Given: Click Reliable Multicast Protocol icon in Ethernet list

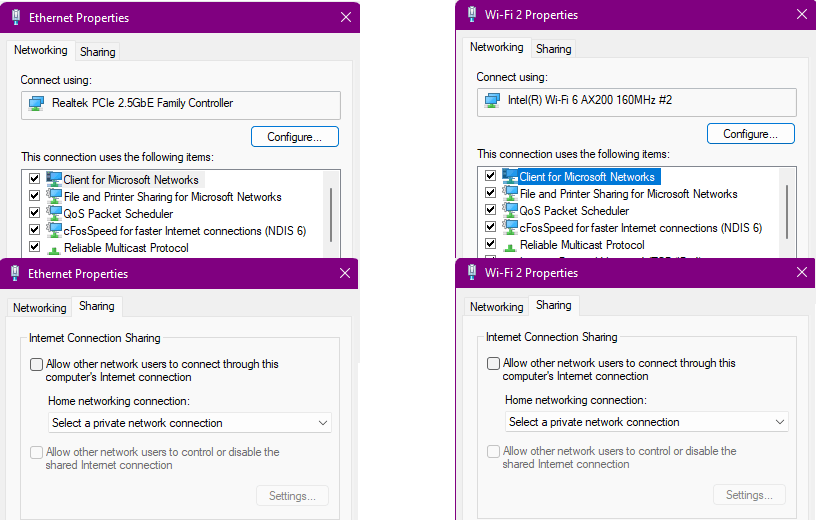Looking at the screenshot, I should (54, 249).
